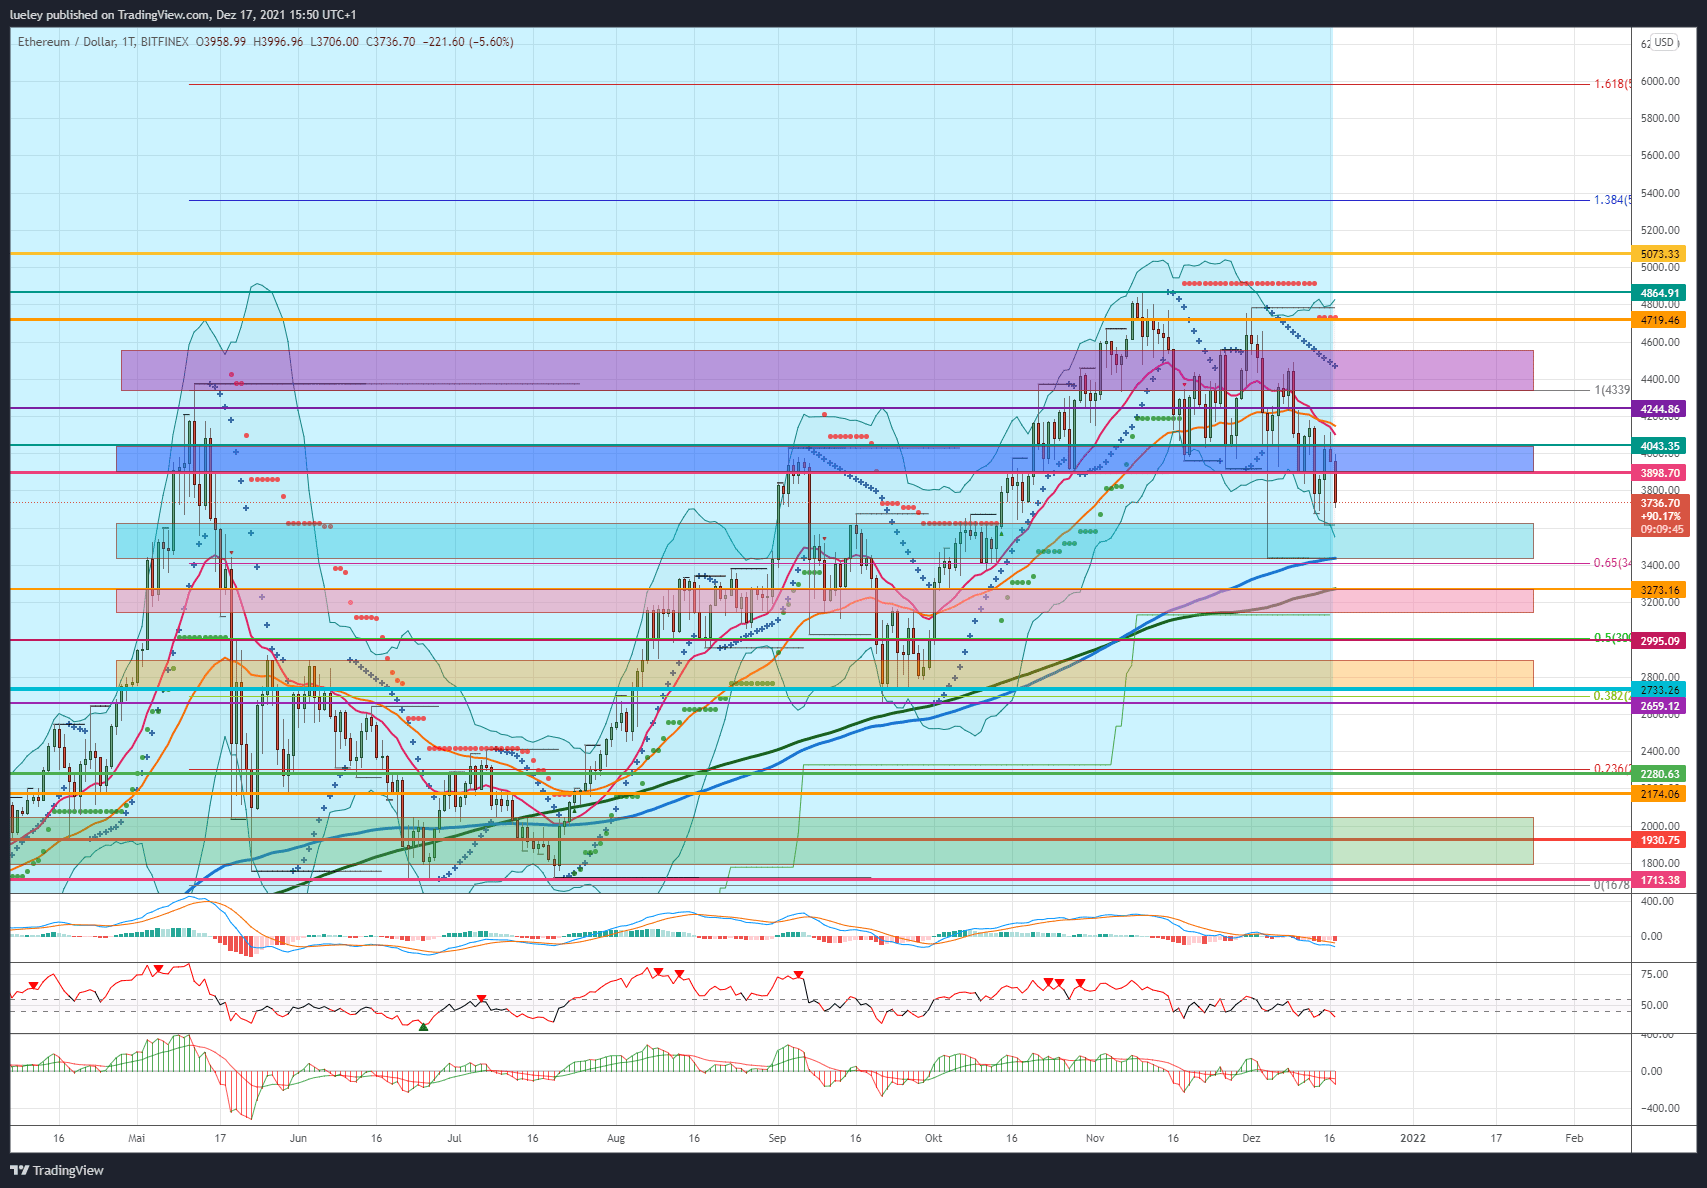Select the high value H3996.96 in the legend

point(278,42)
